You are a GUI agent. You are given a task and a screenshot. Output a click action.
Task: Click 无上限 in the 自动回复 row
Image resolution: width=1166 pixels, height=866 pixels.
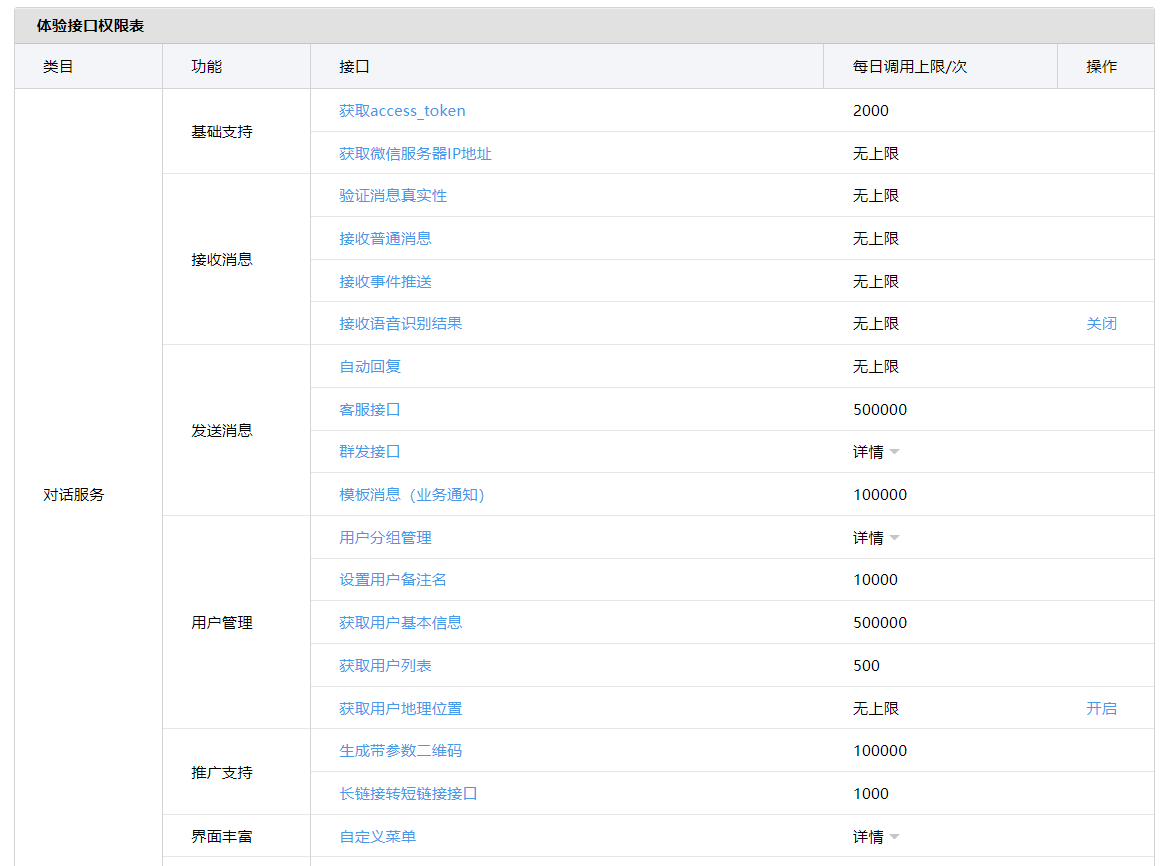[x=875, y=366]
